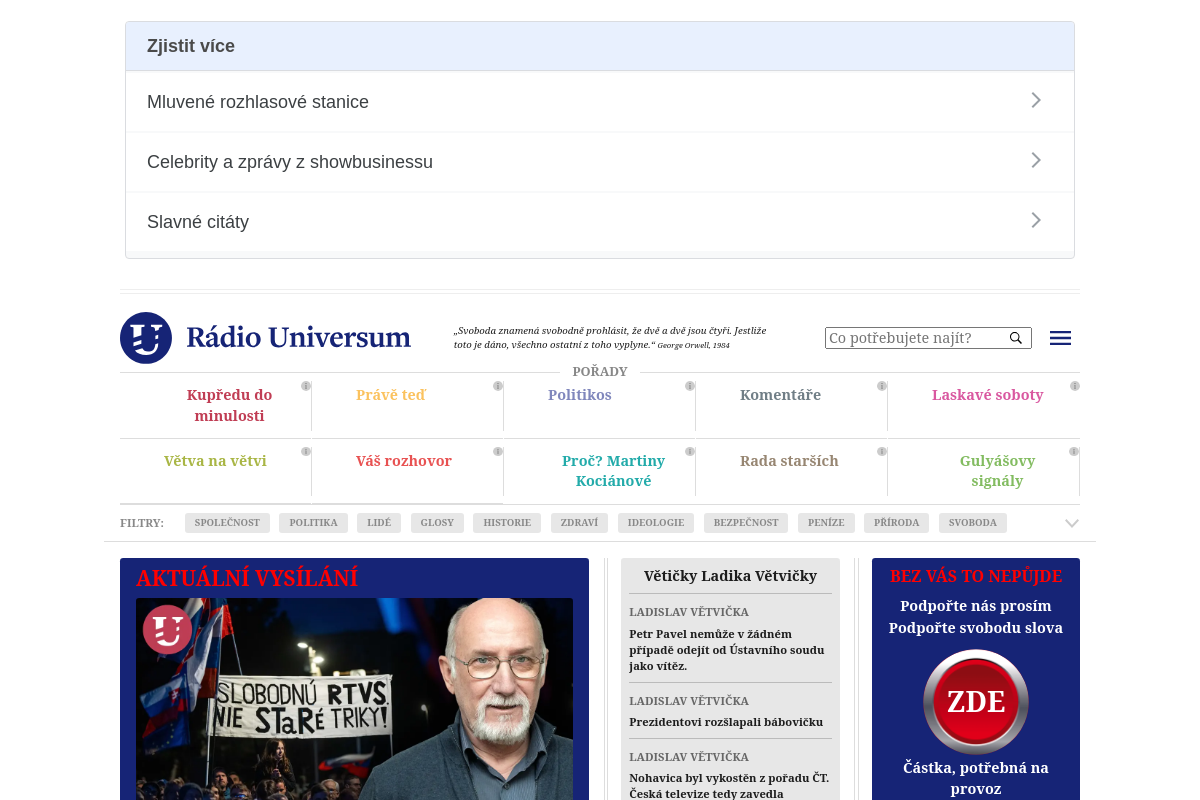
Task: Click the round logo badge on broadcast image
Action: [x=167, y=630]
